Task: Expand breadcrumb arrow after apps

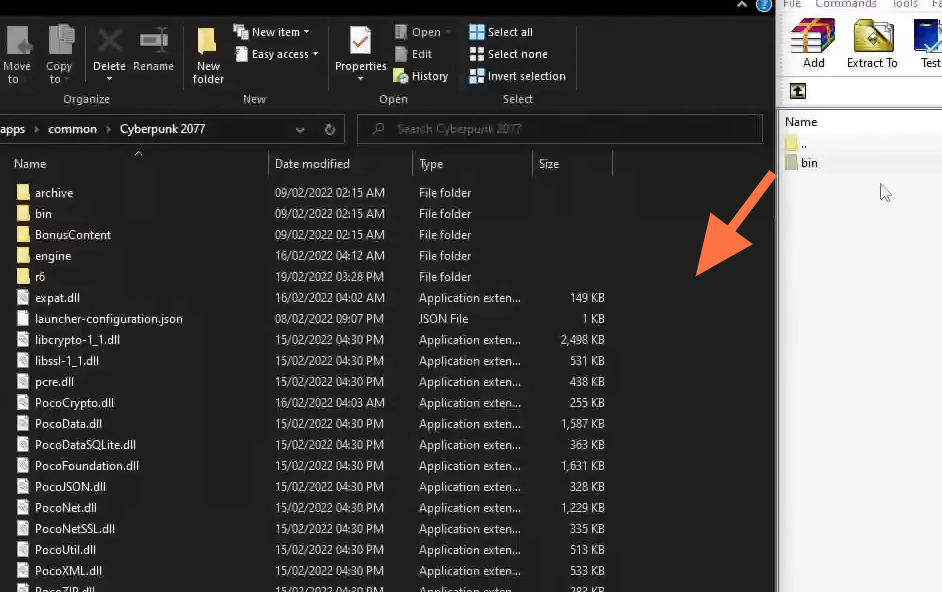Action: tap(36, 129)
